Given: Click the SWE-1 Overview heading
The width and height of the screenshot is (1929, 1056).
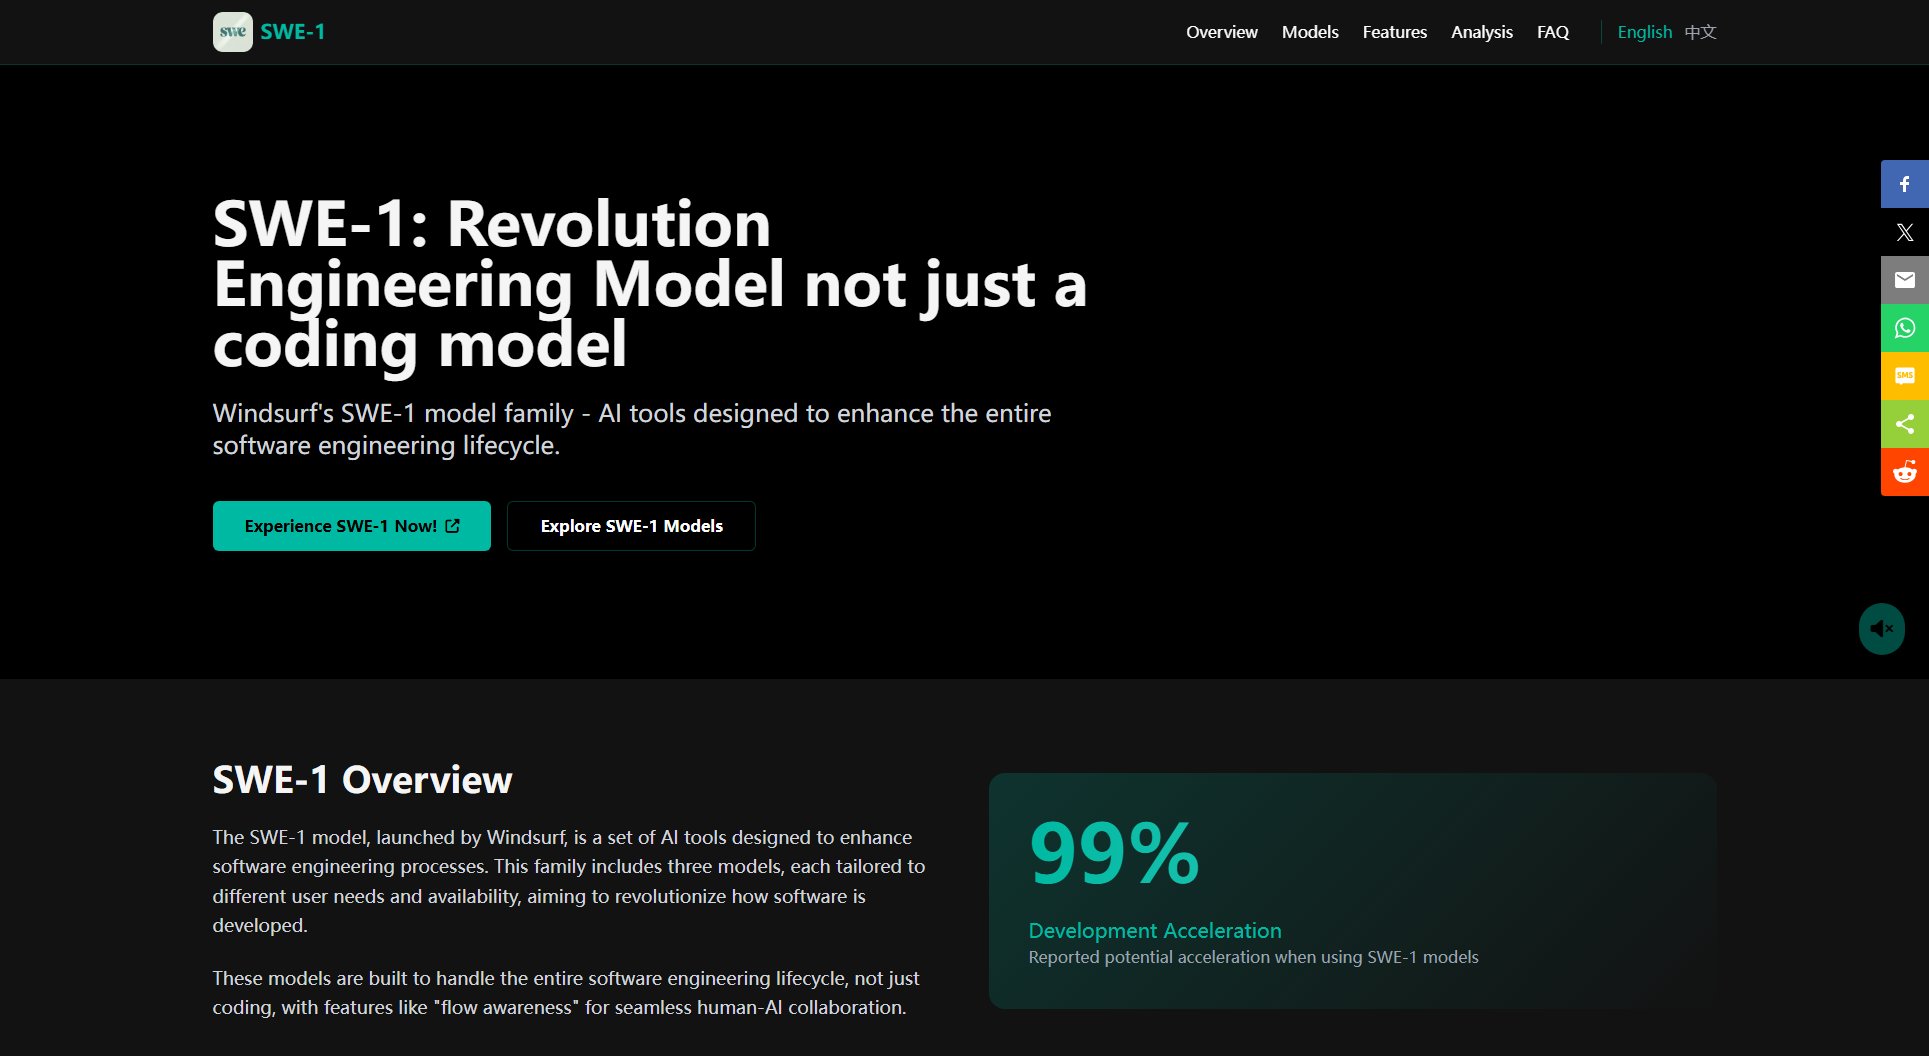Looking at the screenshot, I should 362,780.
